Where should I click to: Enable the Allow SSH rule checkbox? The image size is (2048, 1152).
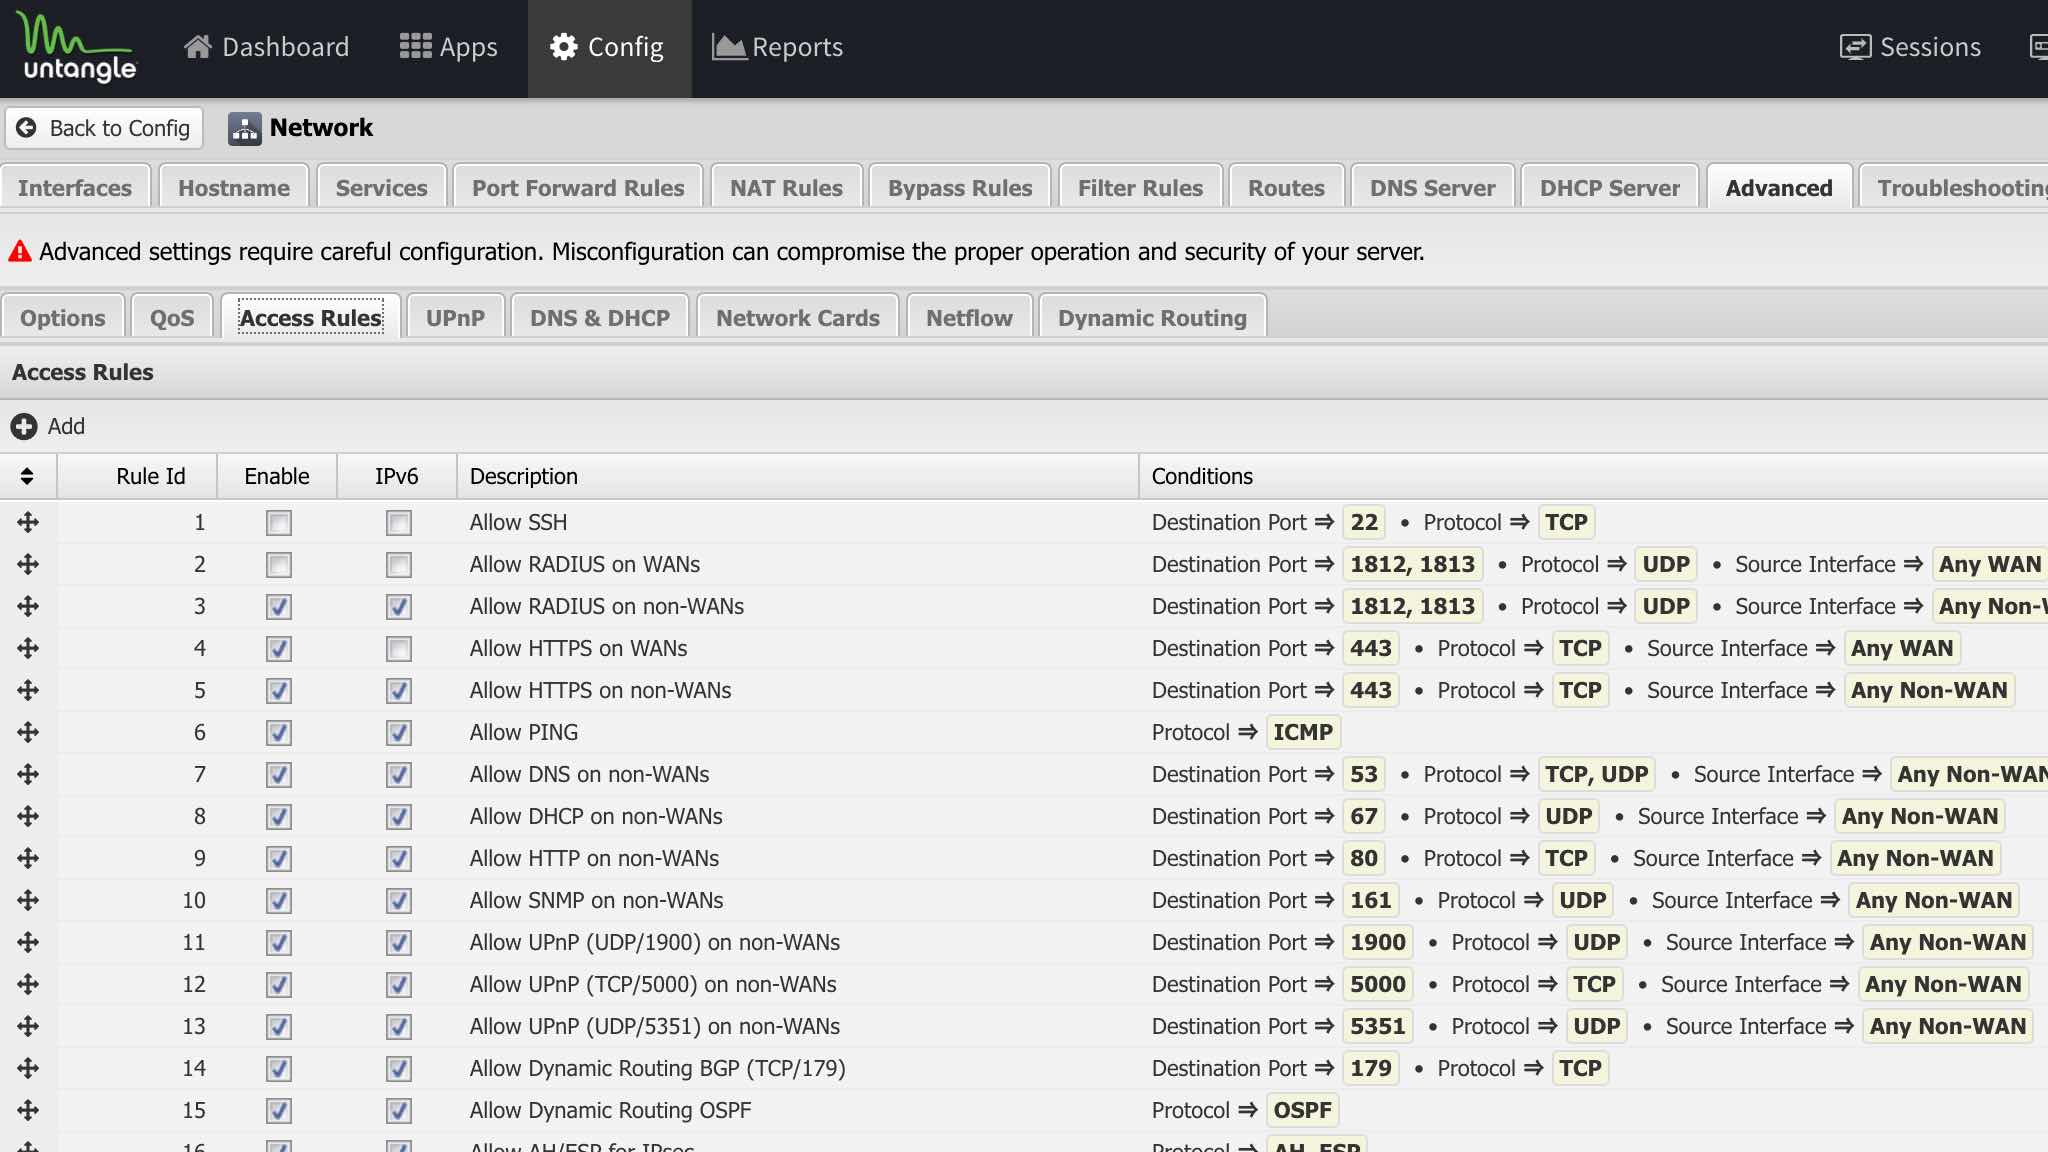pyautogui.click(x=279, y=523)
